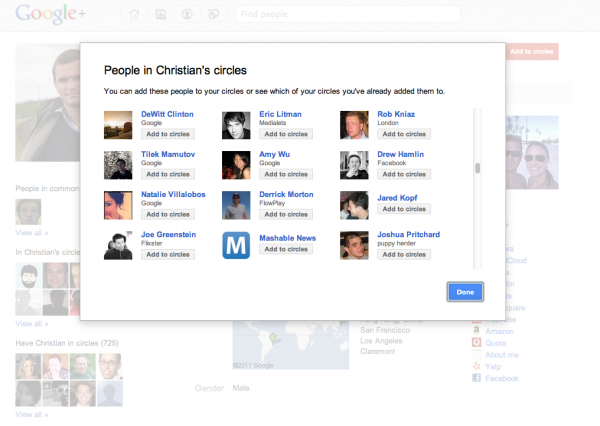Open View all under Have Christian in circles
Image resolution: width=600 pixels, height=426 pixels.
32,415
